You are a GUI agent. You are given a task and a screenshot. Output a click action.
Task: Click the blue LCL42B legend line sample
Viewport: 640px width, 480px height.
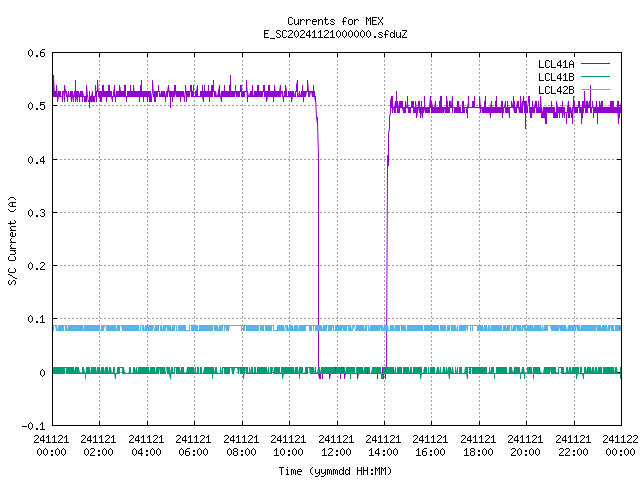point(595,89)
